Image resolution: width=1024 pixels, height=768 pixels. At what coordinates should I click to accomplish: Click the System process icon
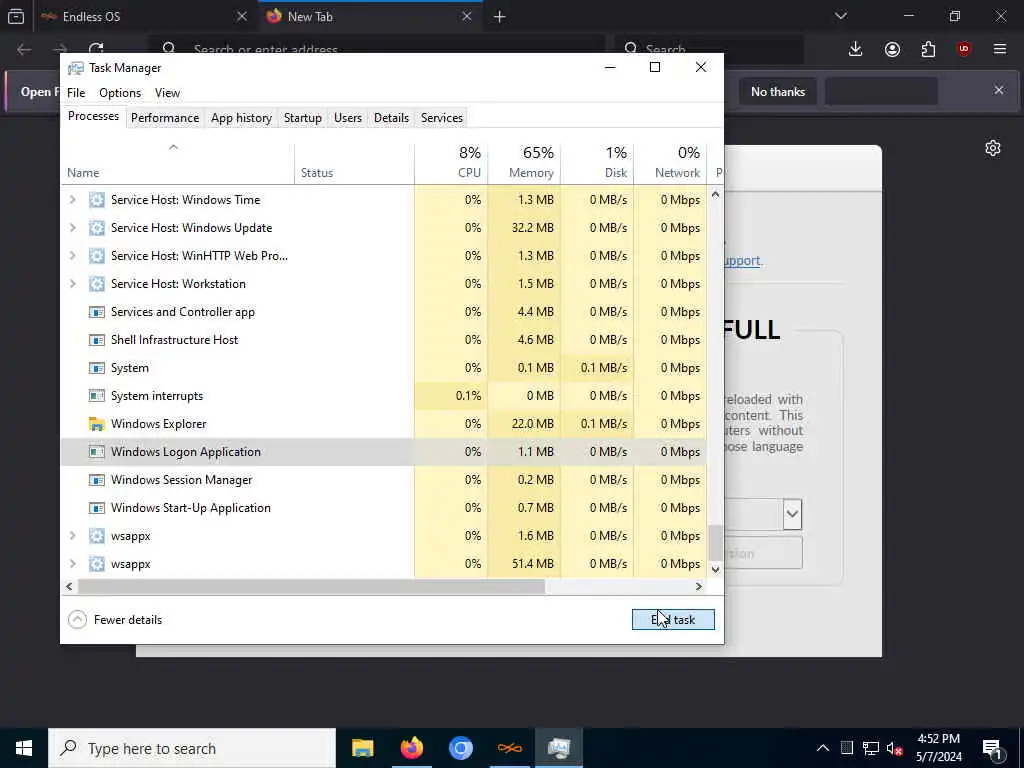click(97, 368)
